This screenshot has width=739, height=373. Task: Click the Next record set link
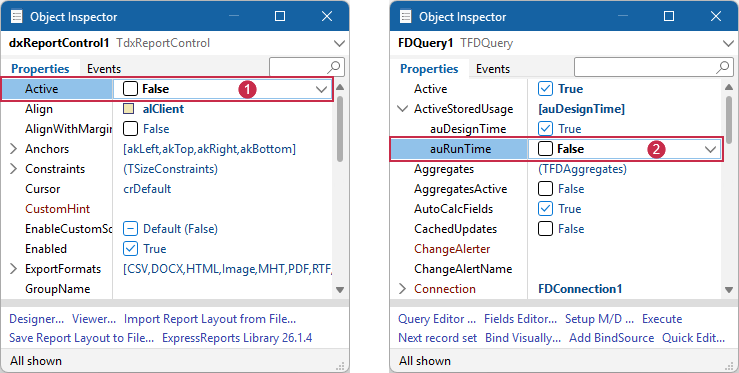click(437, 338)
